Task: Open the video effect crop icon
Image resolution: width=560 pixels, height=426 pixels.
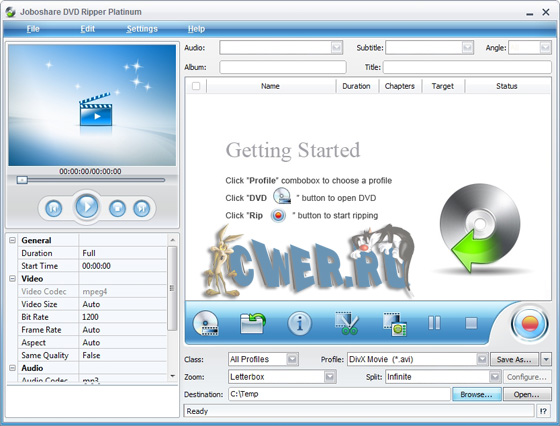Action: 395,324
